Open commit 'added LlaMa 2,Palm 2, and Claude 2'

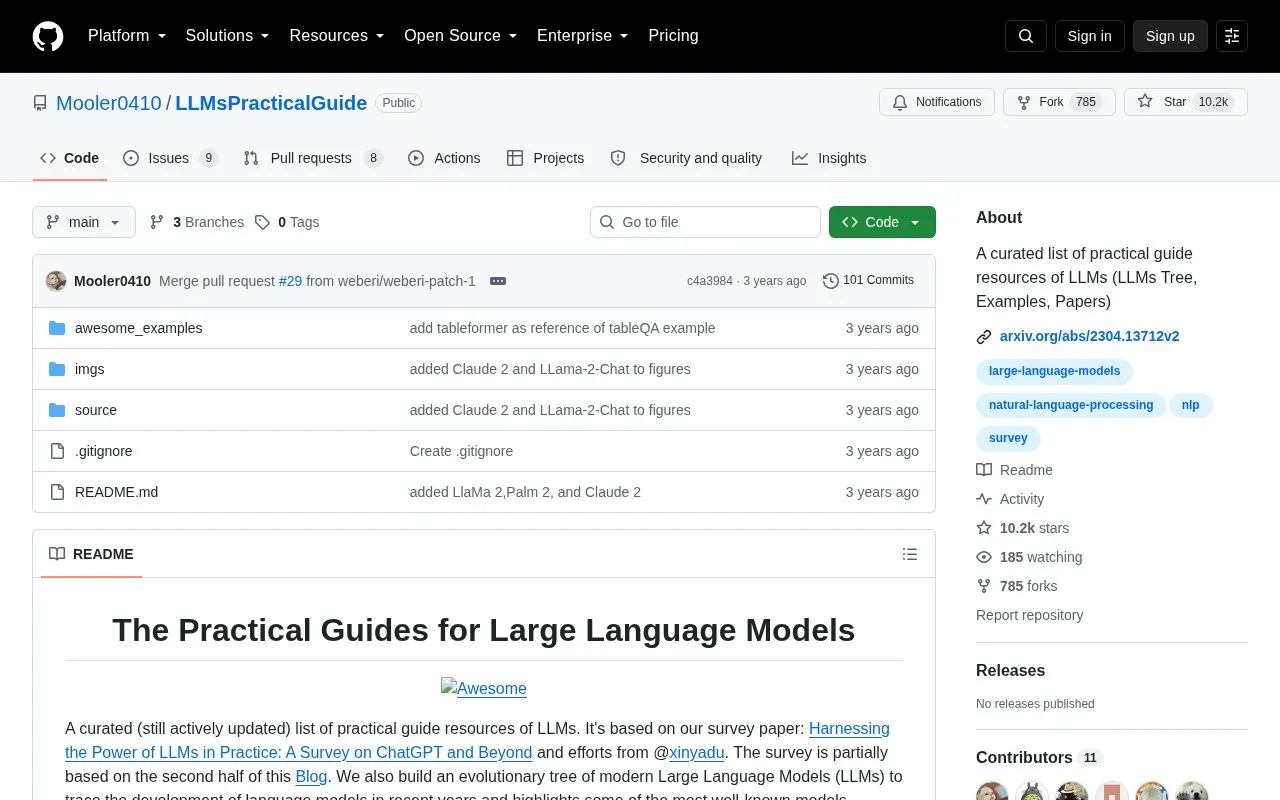point(525,492)
